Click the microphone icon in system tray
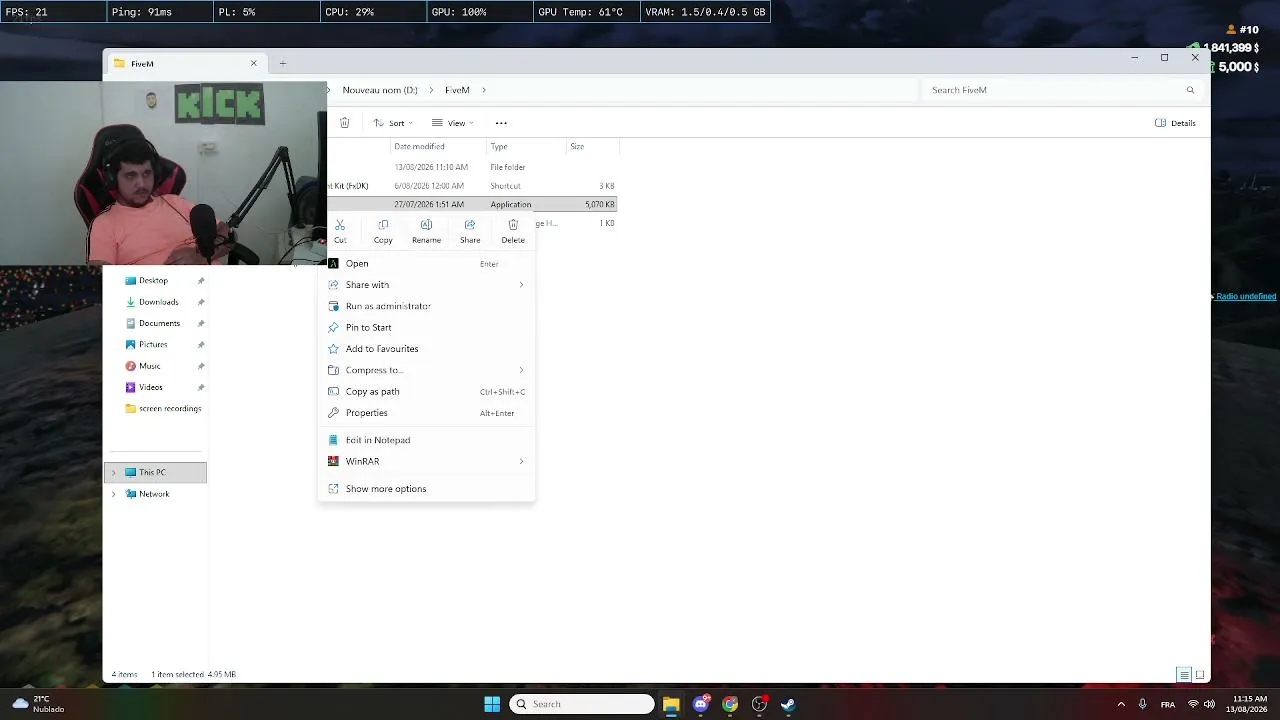Viewport: 1280px width, 720px height. coord(1142,704)
